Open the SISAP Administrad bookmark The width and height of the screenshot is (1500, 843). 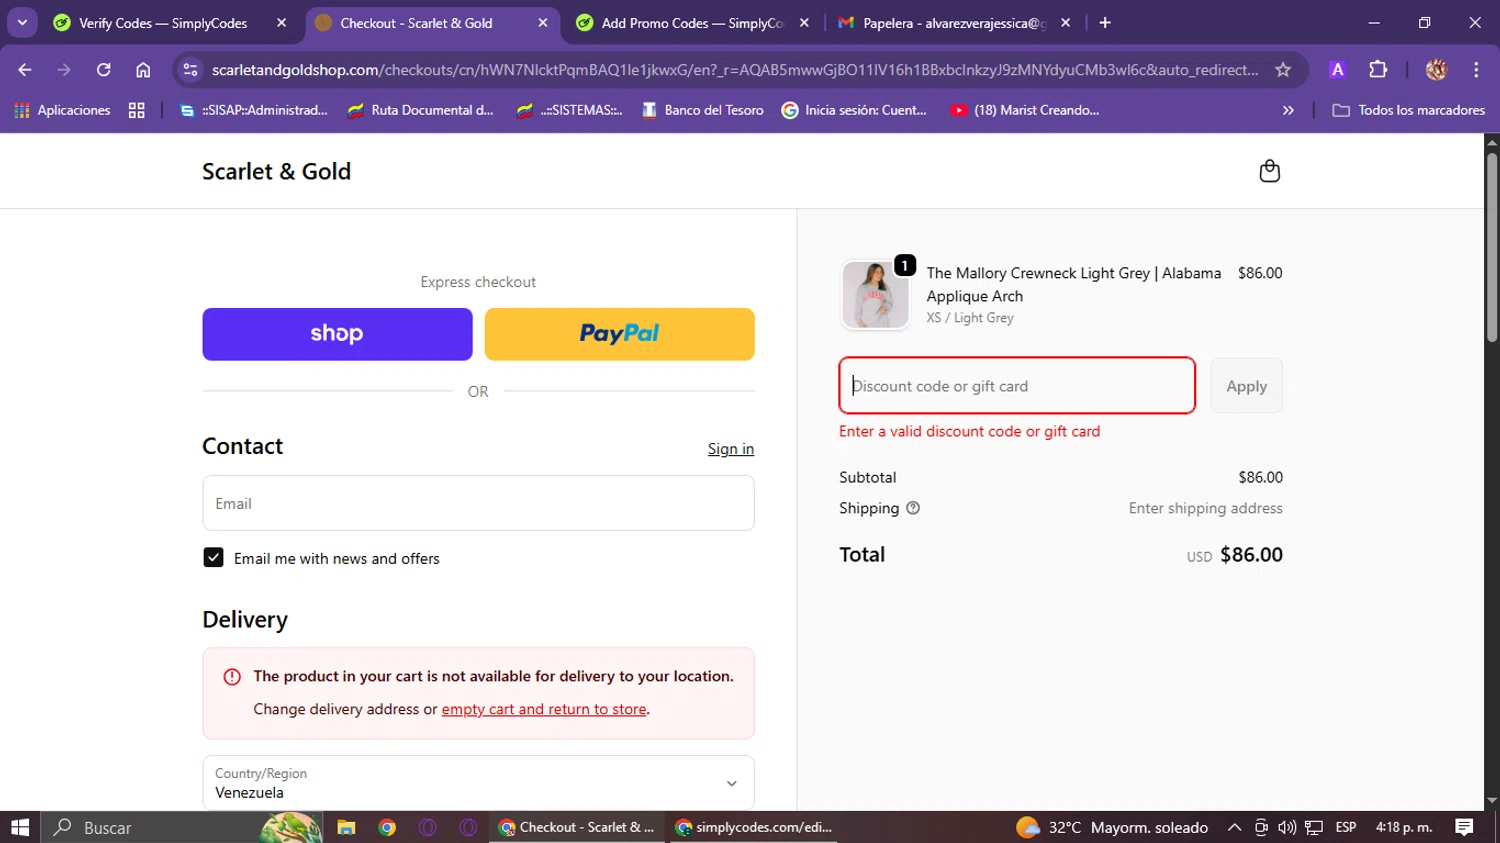(254, 110)
